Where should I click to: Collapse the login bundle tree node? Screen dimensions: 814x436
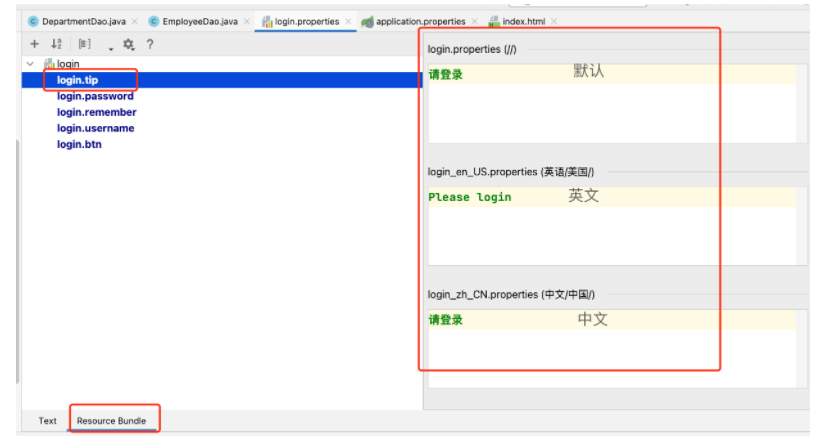tap(30, 64)
